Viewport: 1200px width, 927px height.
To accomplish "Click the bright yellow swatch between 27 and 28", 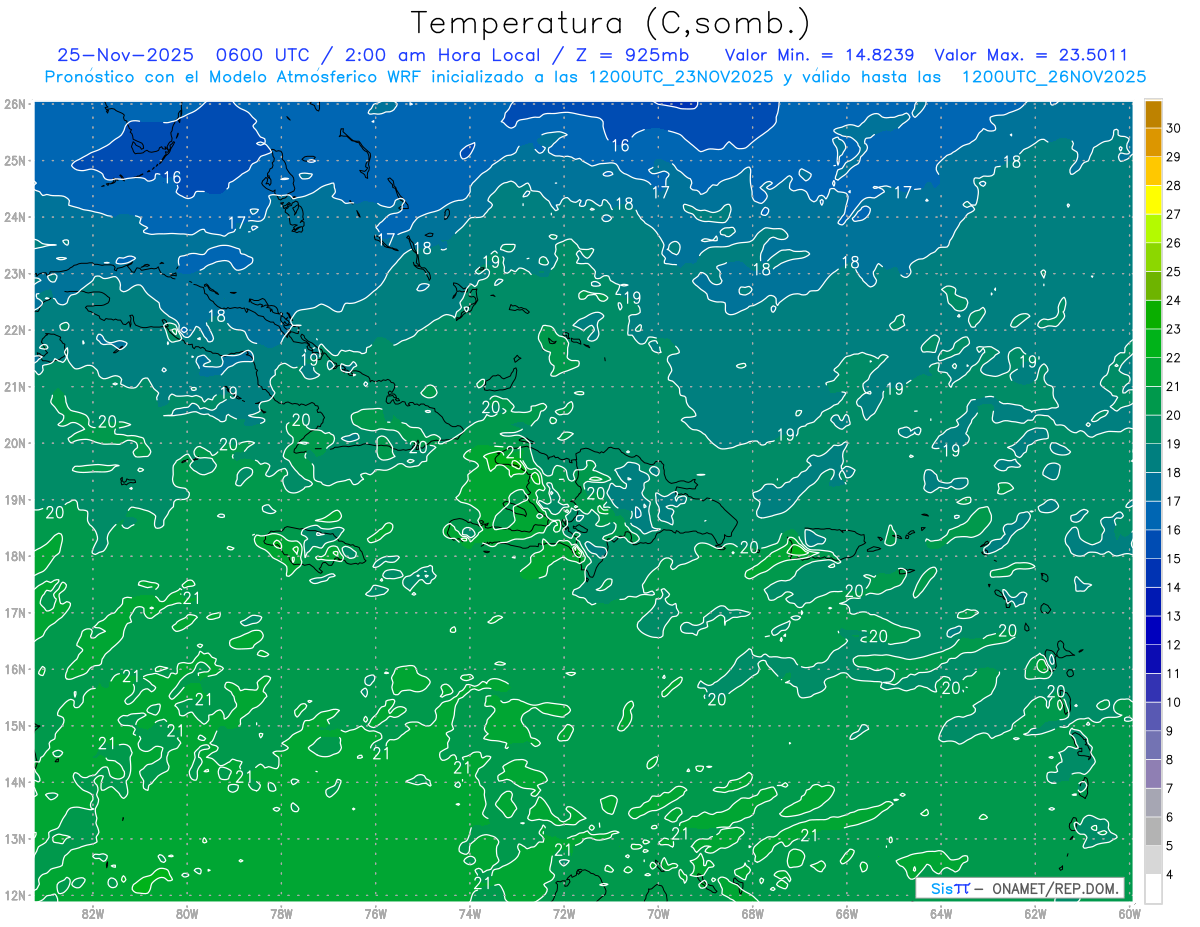I will point(1153,200).
